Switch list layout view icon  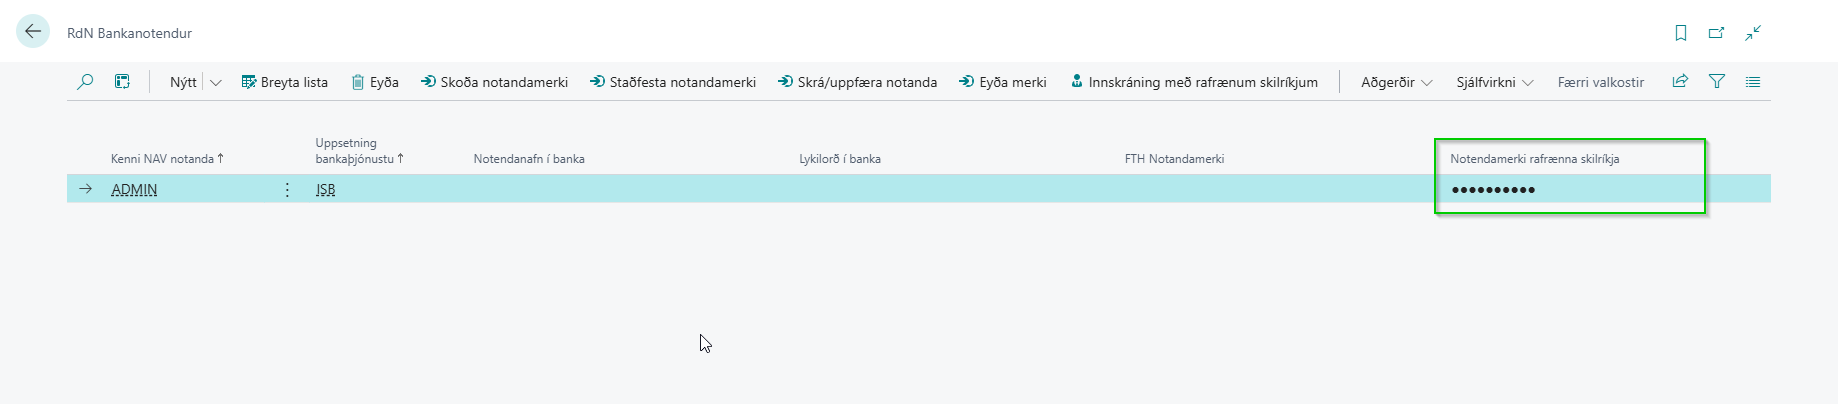point(1753,82)
